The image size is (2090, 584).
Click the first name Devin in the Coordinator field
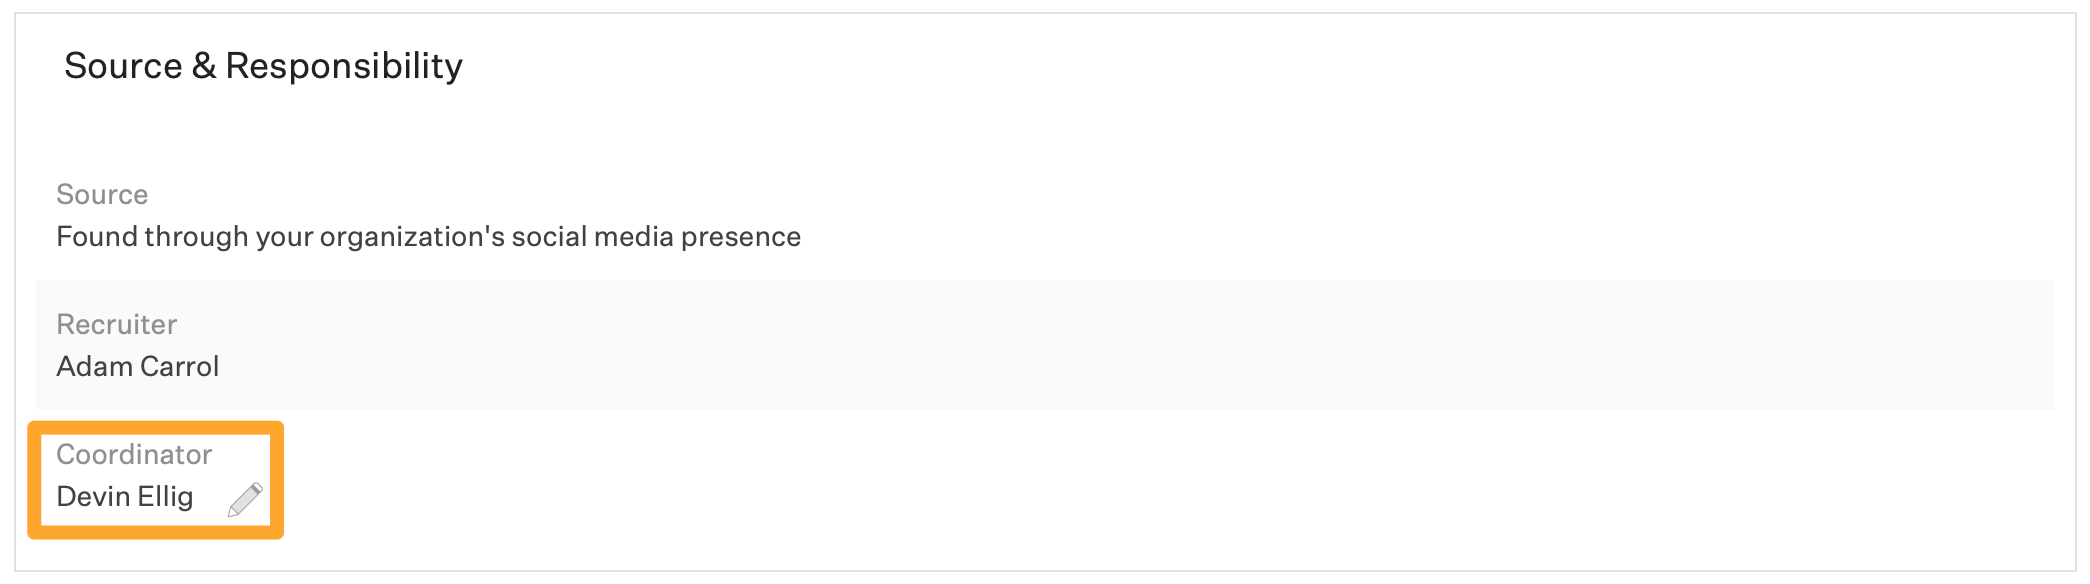point(93,497)
